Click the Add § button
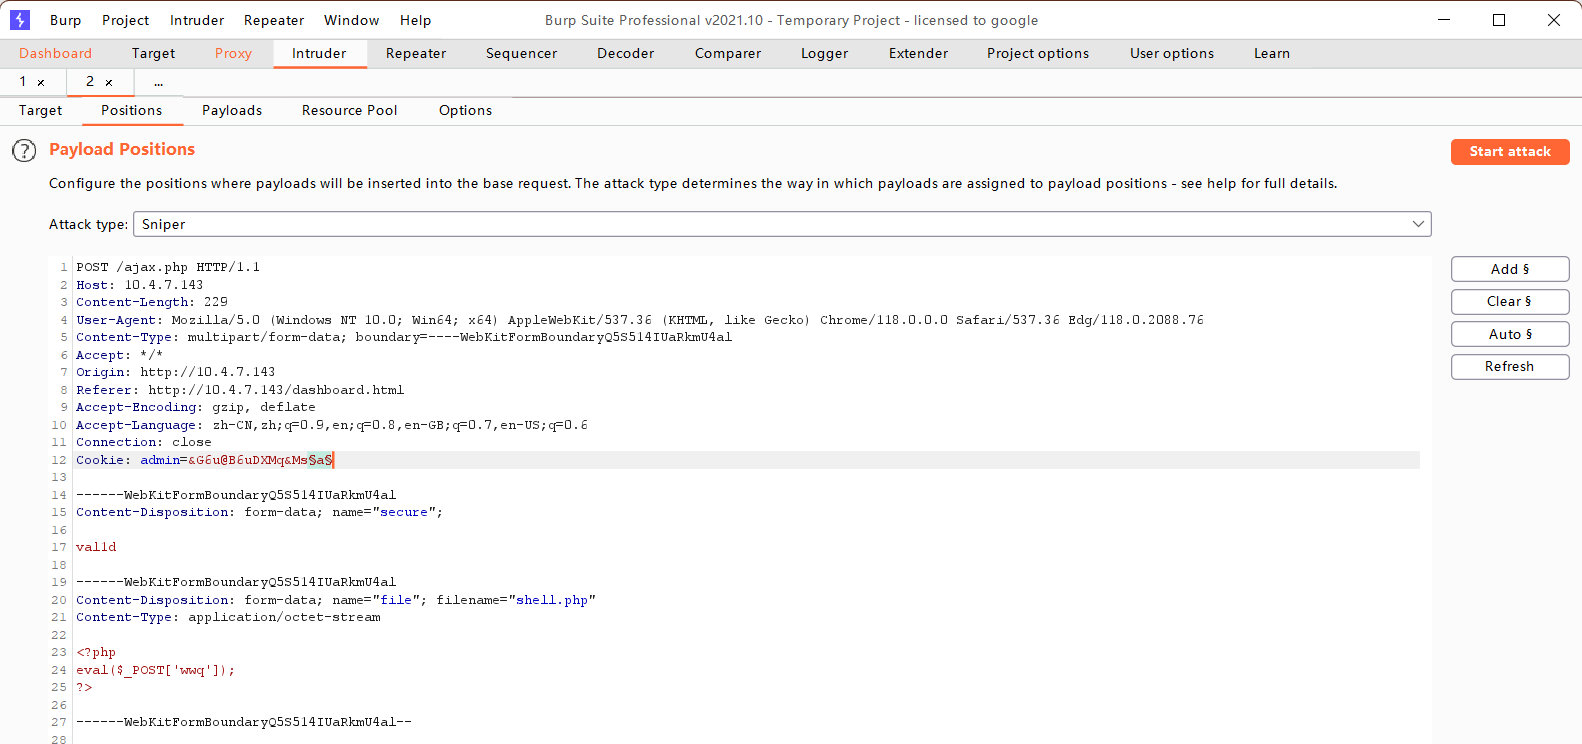The image size is (1582, 744). 1510,269
